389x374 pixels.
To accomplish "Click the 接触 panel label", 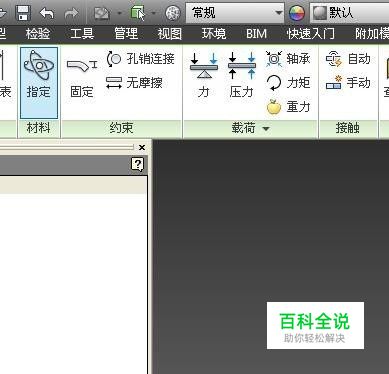I will 347,128.
